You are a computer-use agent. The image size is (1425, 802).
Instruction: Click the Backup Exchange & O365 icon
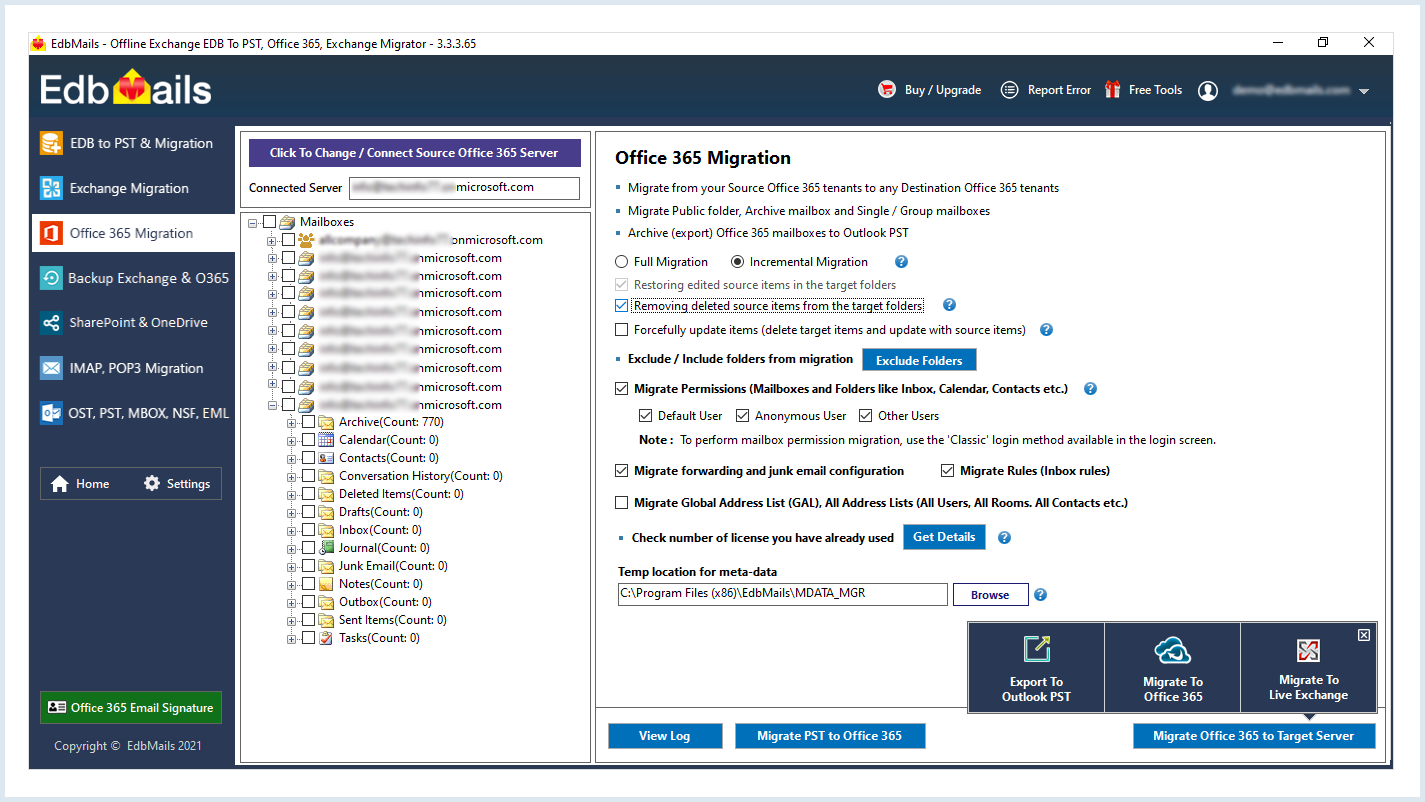pos(51,278)
